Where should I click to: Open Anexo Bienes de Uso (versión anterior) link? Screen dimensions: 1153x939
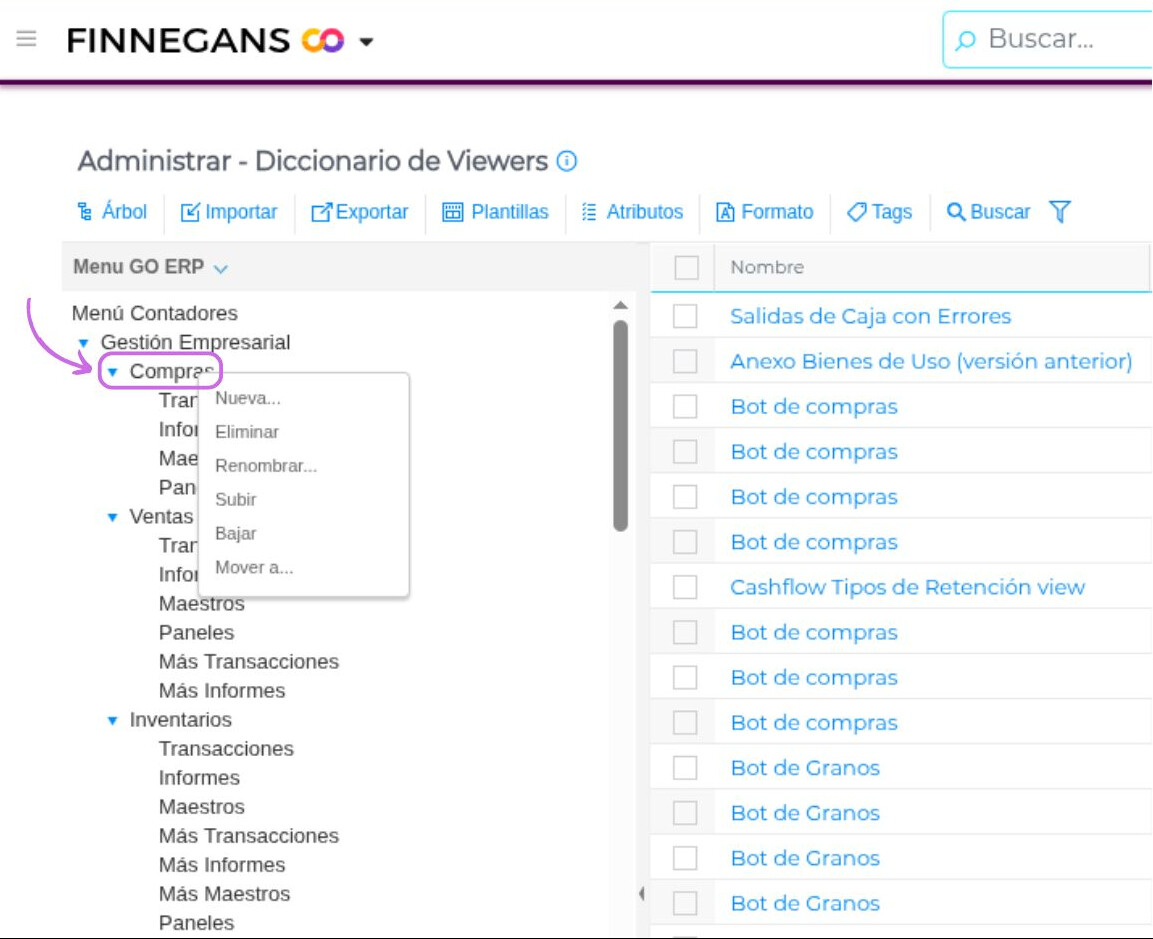pyautogui.click(x=930, y=361)
